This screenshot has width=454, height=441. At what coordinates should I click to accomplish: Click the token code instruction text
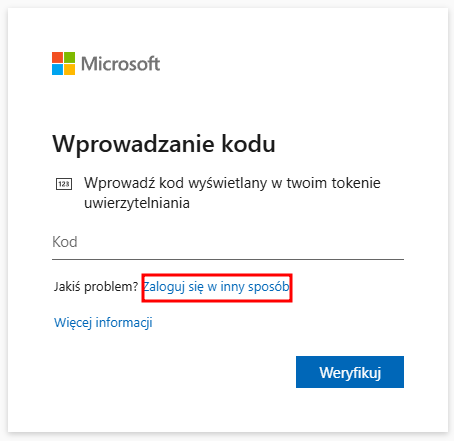[x=232, y=193]
